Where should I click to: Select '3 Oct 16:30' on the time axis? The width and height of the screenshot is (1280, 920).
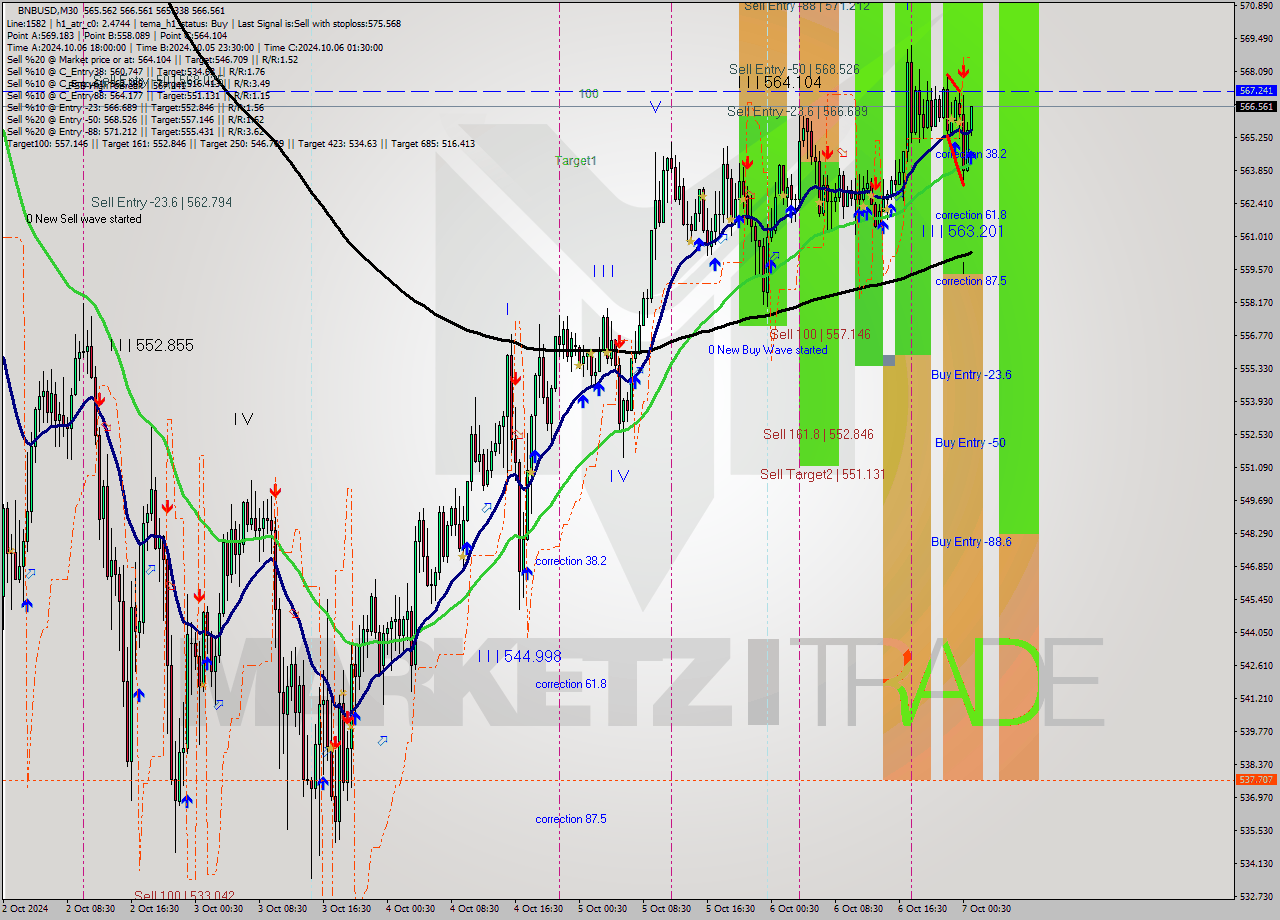347,909
